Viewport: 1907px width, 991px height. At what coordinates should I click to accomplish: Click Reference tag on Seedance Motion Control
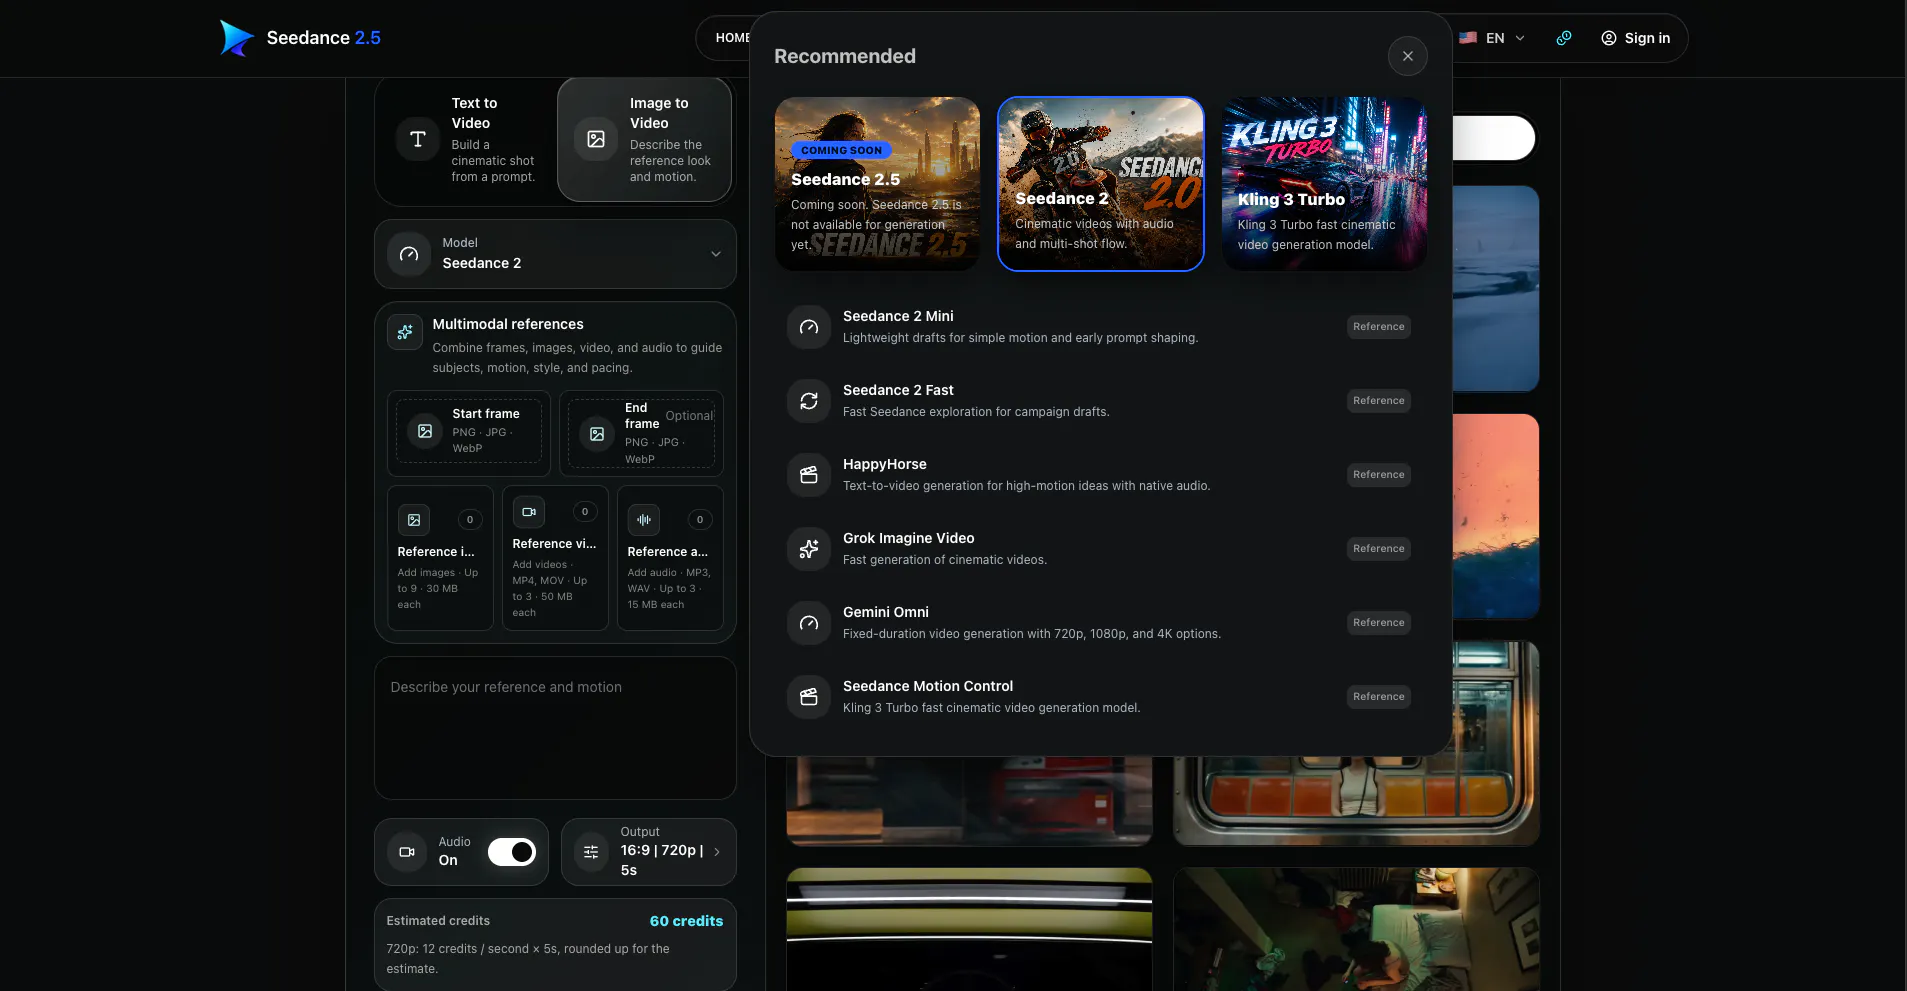[1379, 697]
